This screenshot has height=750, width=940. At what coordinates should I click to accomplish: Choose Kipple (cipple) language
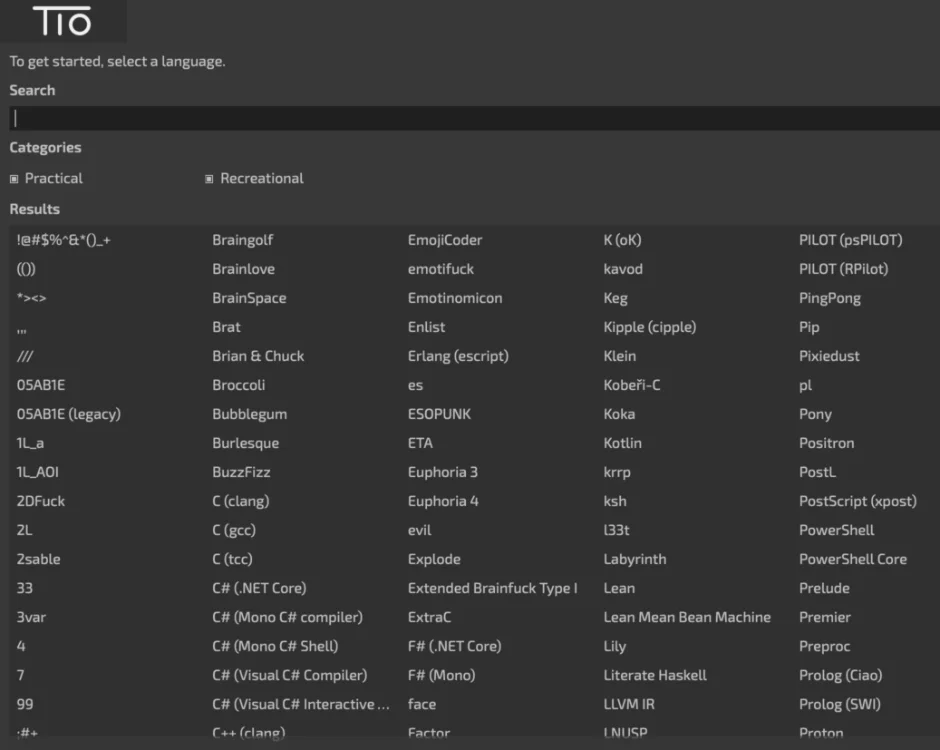(x=650, y=327)
